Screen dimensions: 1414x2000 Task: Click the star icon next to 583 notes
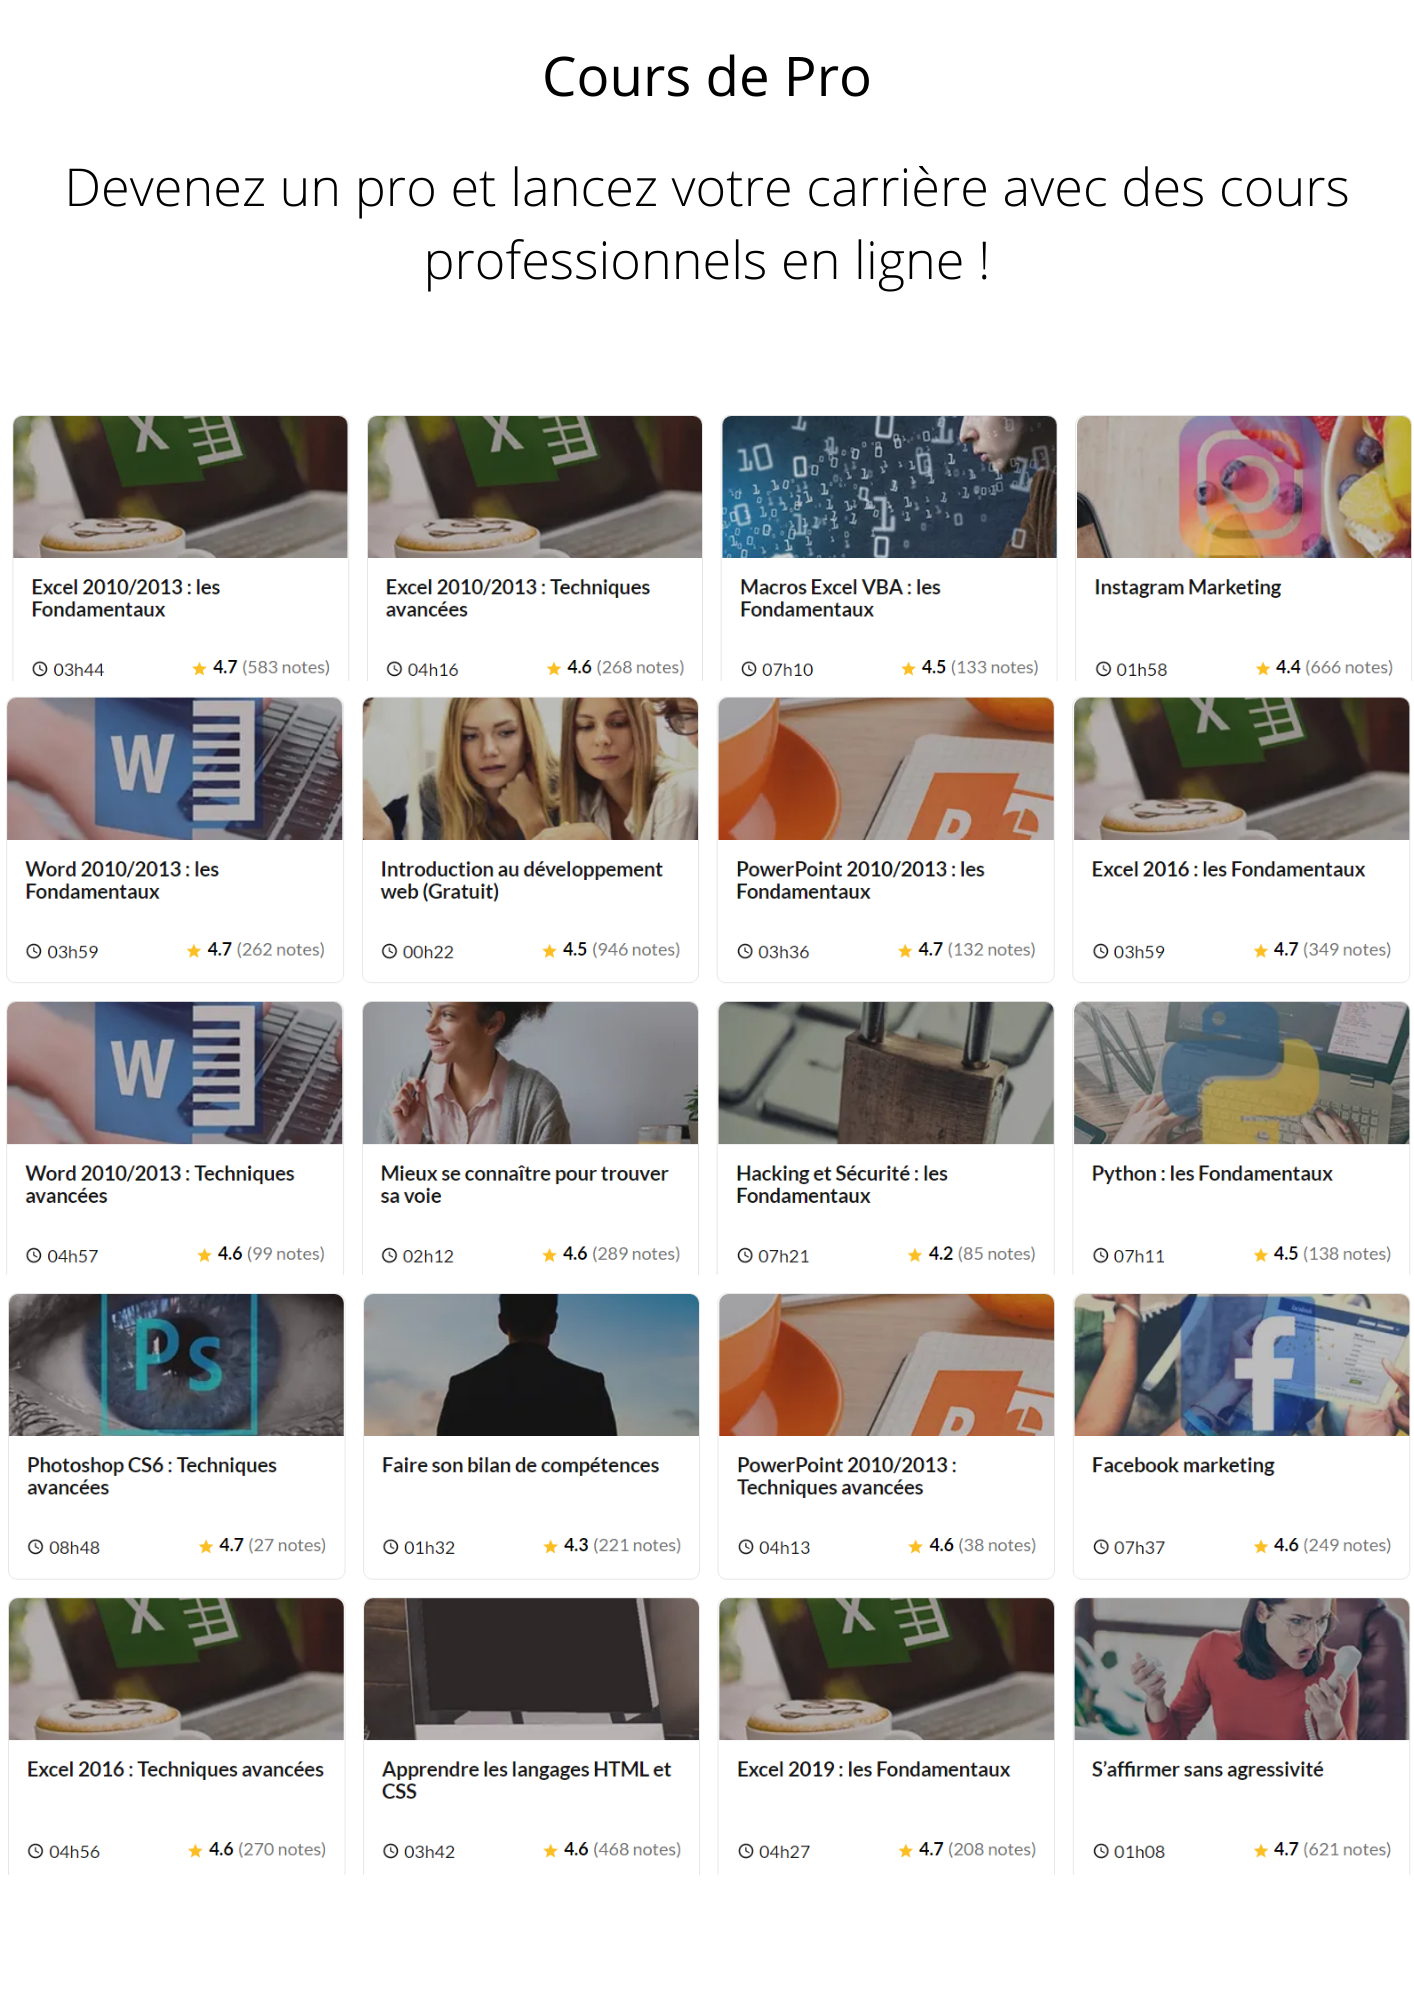199,668
